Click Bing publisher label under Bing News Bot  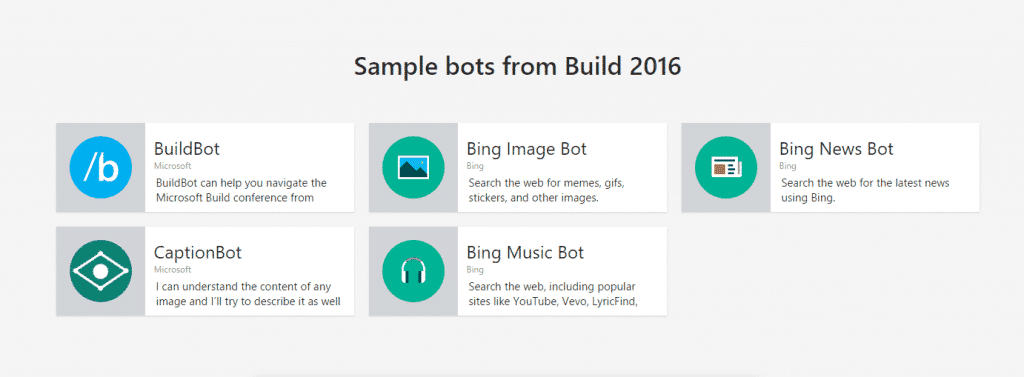788,166
